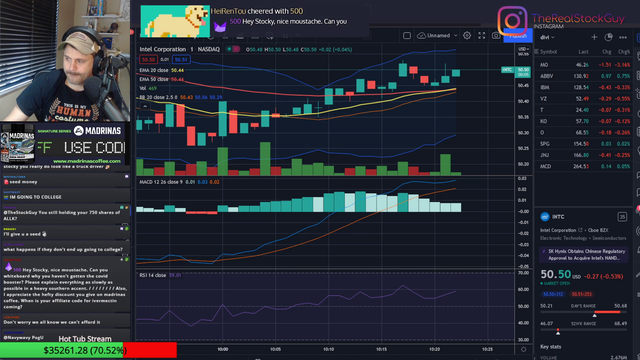The width and height of the screenshot is (640, 360).
Task: Open the divi watchlist dropdown
Action: (x=547, y=37)
